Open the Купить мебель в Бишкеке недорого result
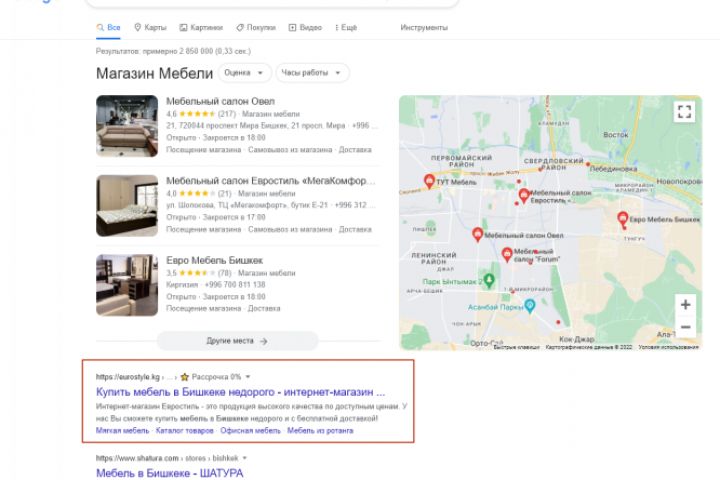The image size is (720, 480). (x=241, y=392)
